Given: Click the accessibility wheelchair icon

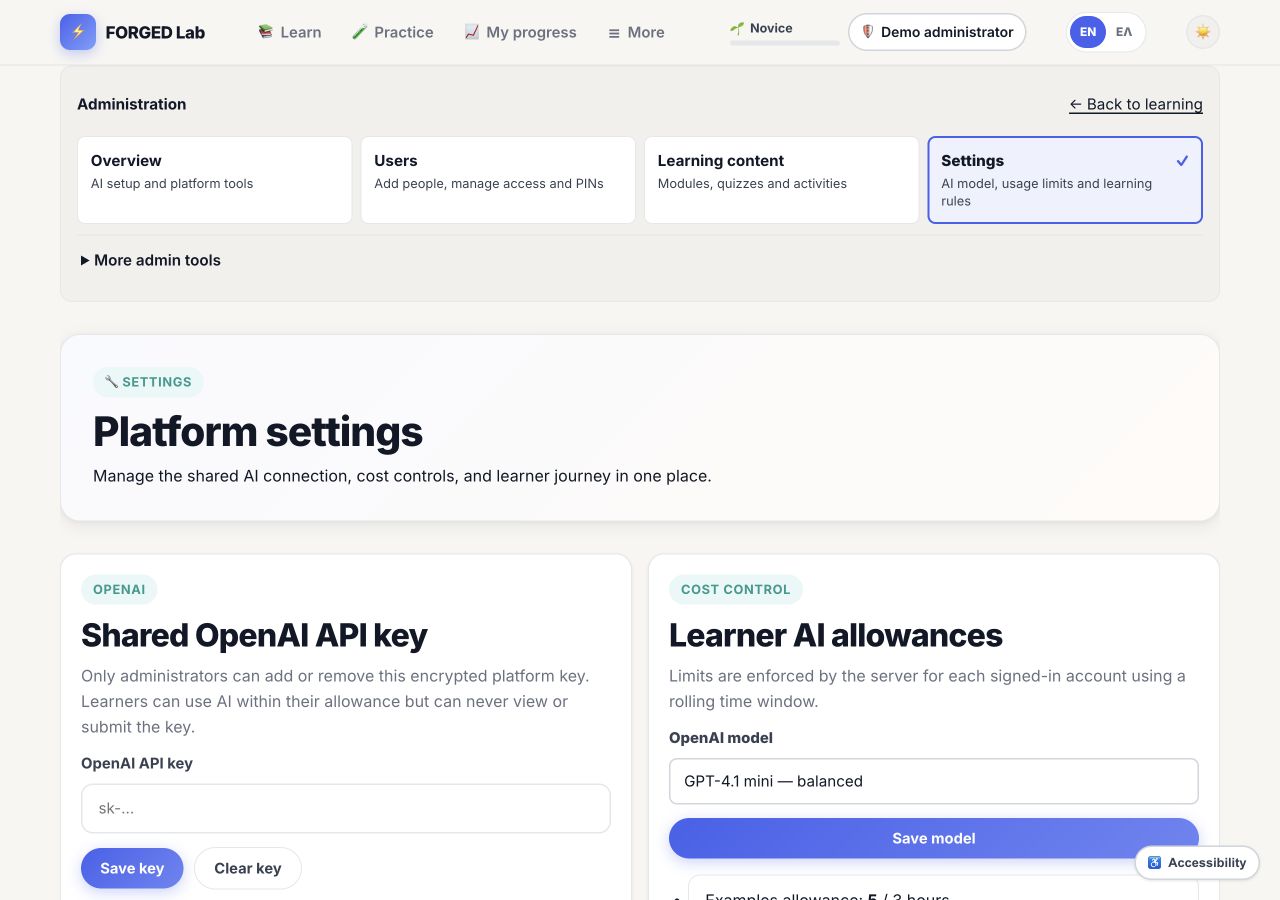Looking at the screenshot, I should (x=1154, y=862).
